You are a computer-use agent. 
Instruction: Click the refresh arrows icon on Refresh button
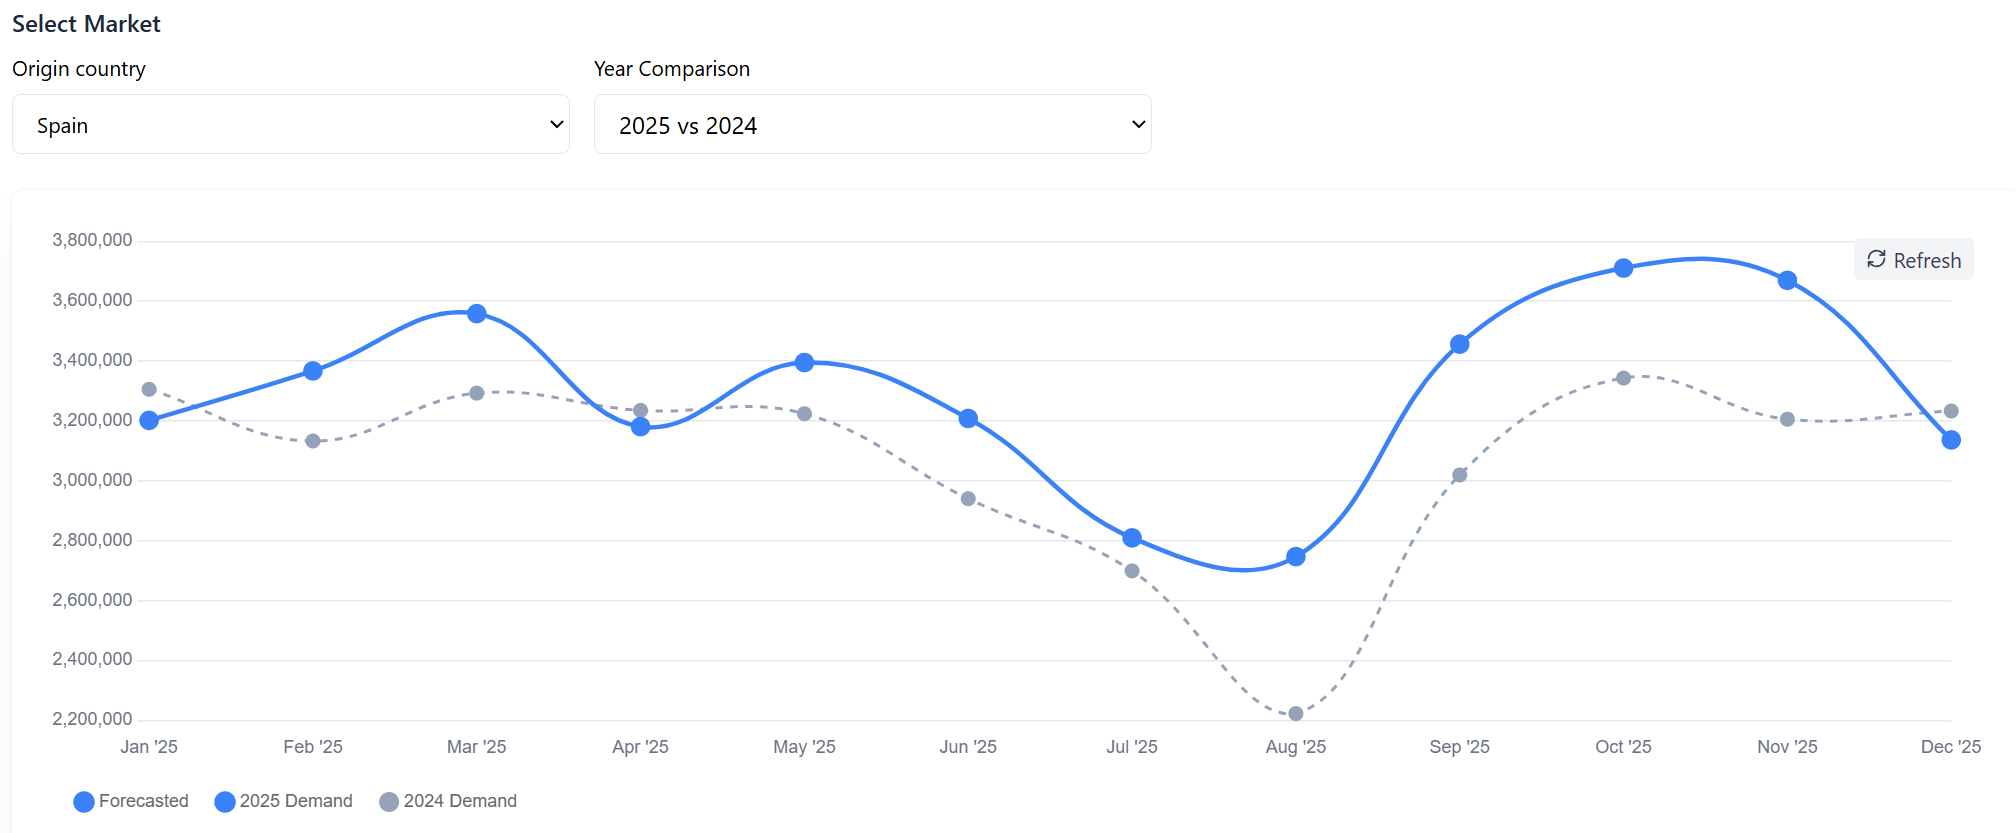coord(1878,260)
